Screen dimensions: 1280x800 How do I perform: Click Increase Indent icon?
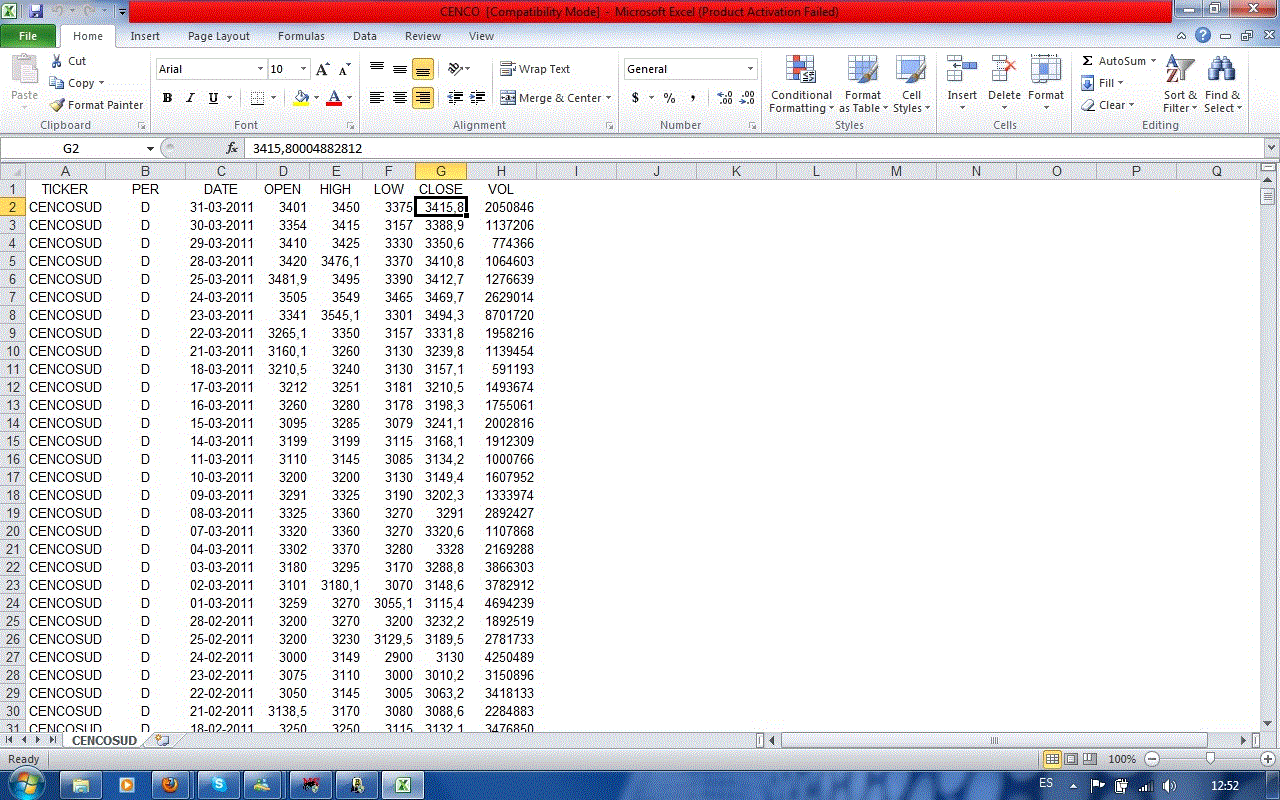coord(478,98)
